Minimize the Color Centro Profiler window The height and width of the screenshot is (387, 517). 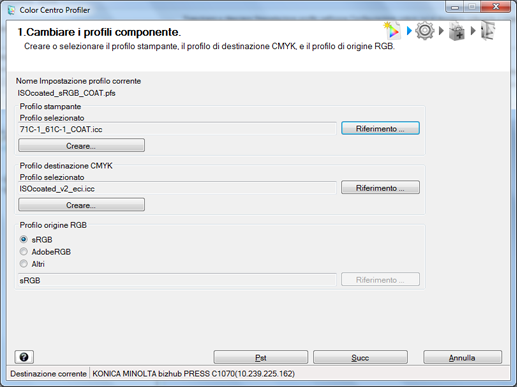(455, 7)
